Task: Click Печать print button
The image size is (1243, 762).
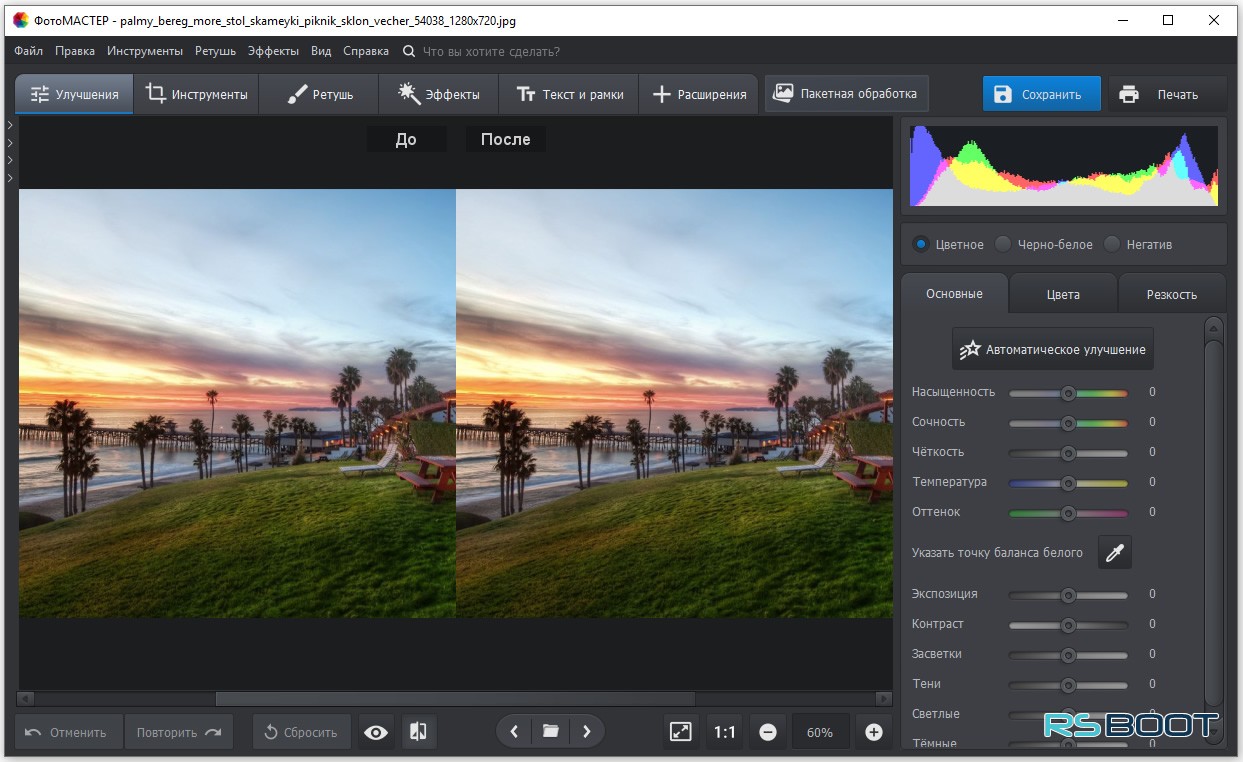Action: (x=1167, y=94)
